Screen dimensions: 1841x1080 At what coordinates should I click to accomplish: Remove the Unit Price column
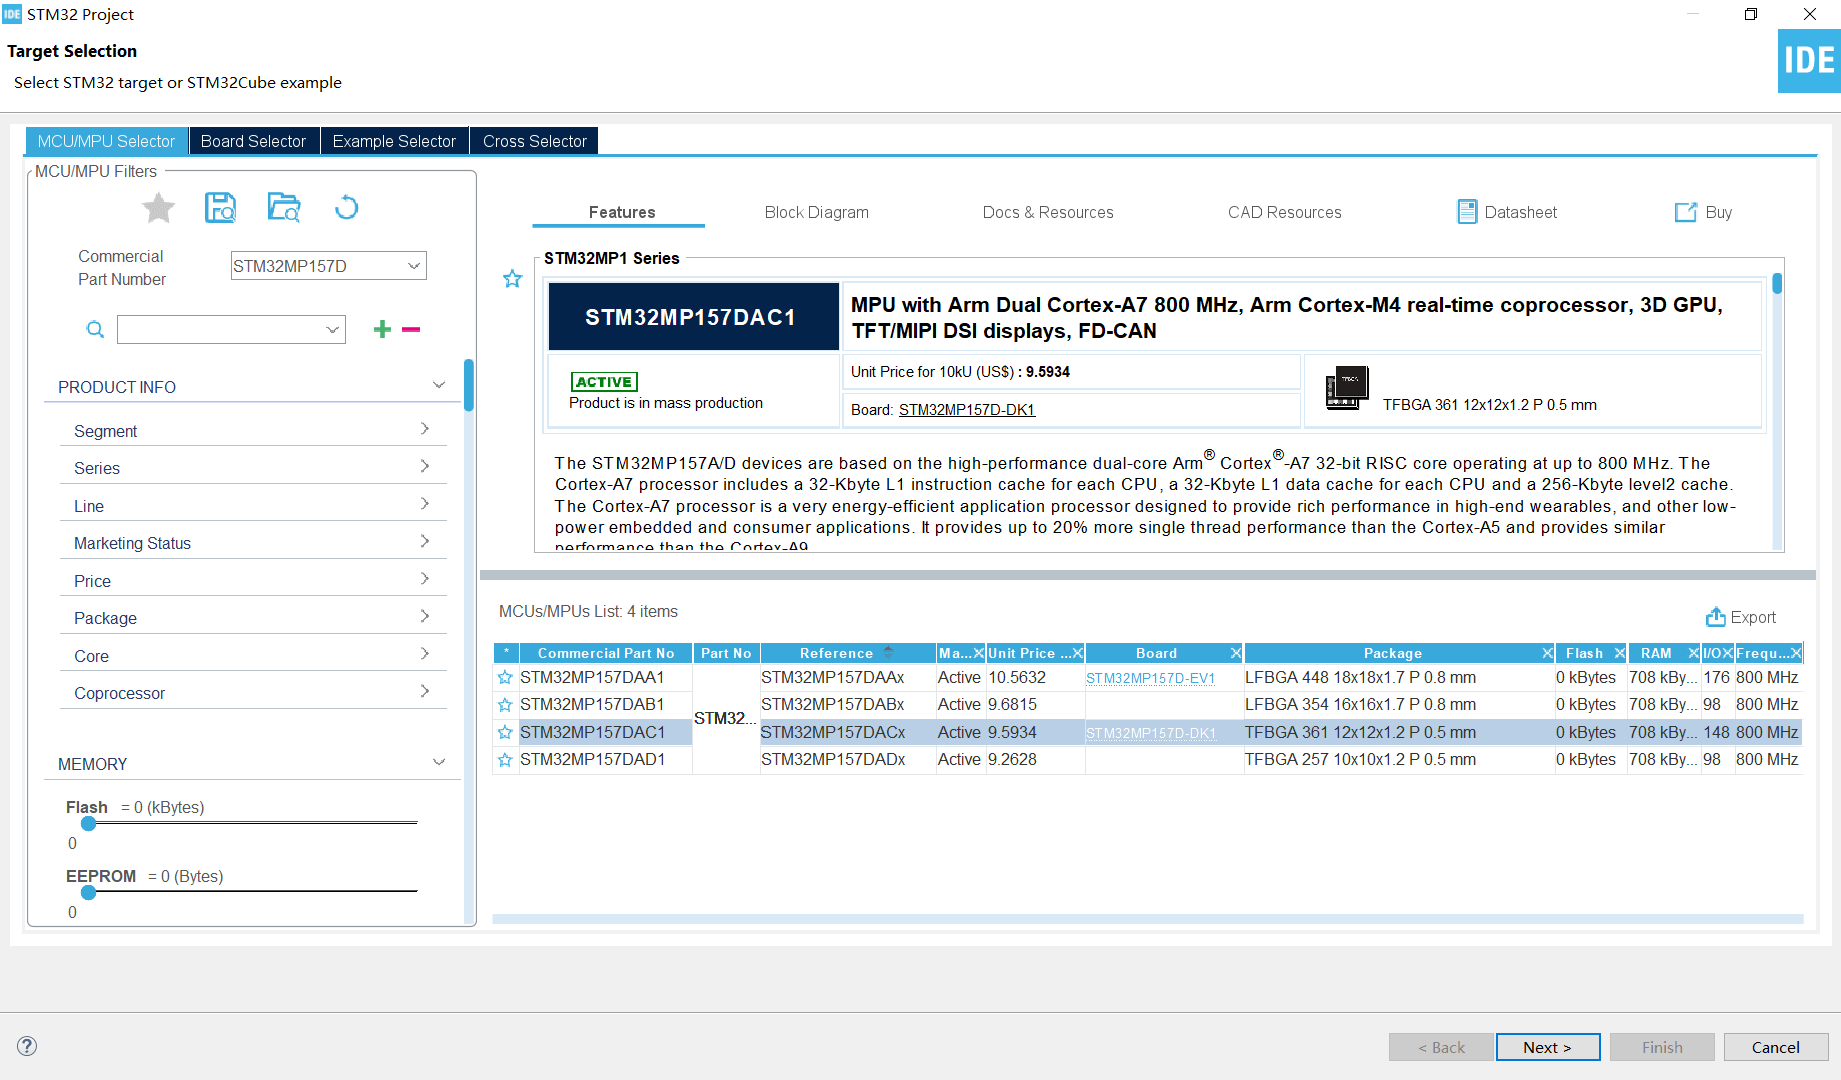pyautogui.click(x=1077, y=653)
